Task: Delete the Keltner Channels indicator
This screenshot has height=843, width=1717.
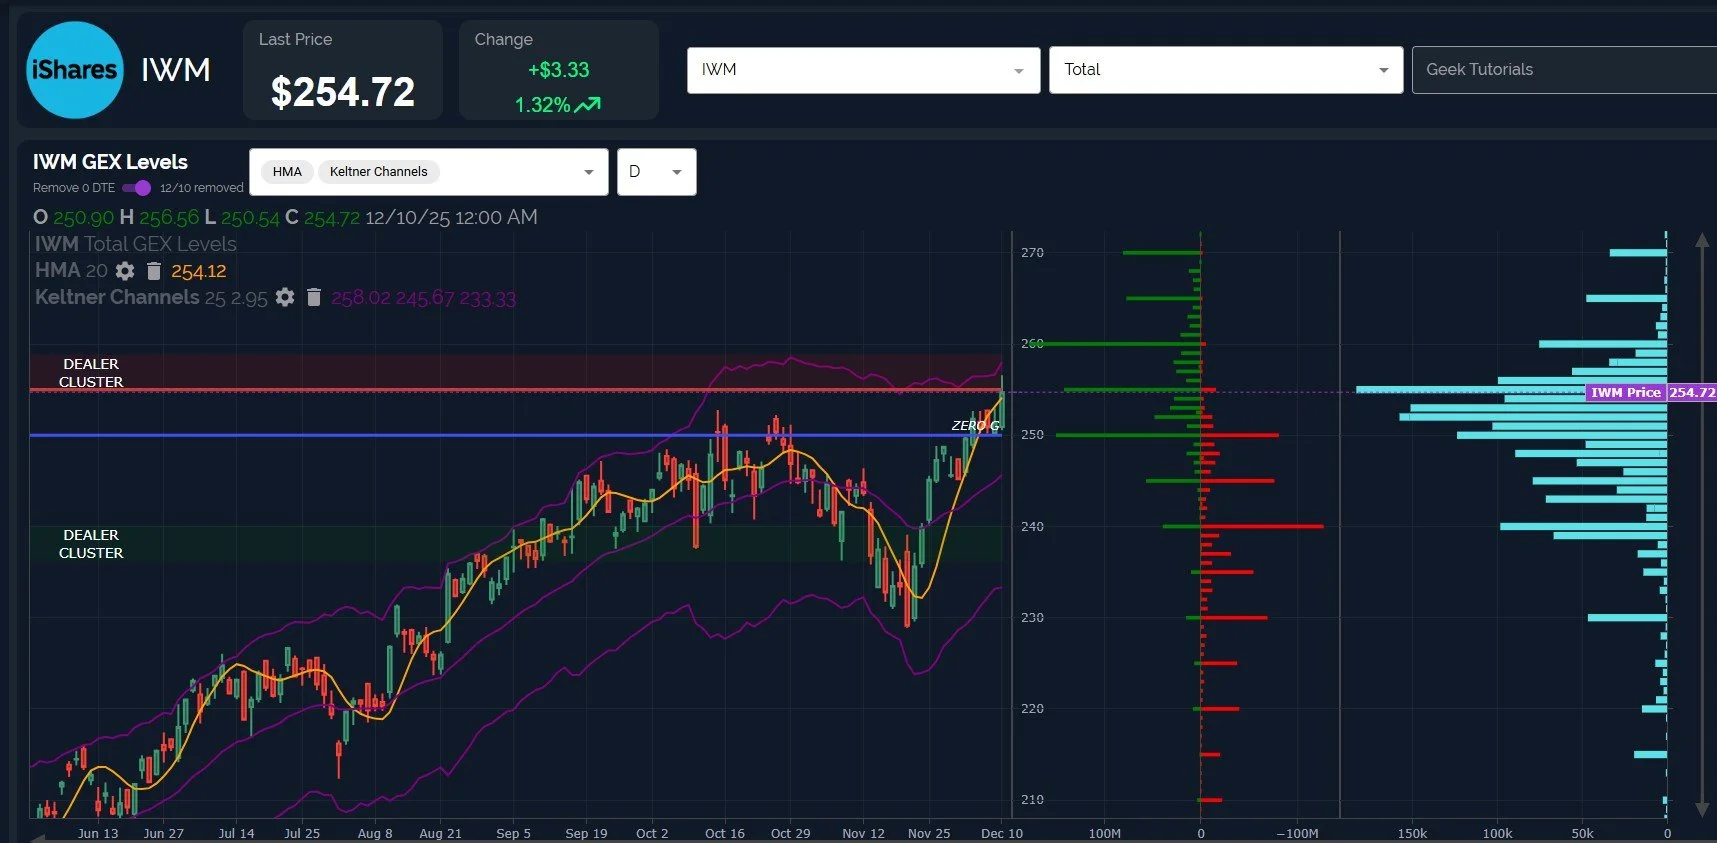Action: pyautogui.click(x=314, y=297)
